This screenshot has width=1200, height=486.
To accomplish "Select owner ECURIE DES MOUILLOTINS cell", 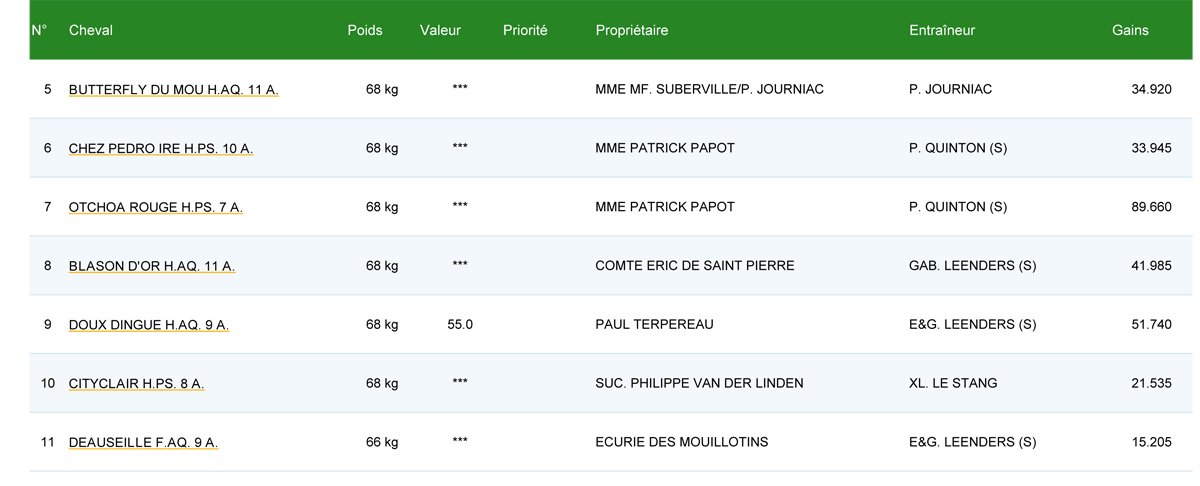I will (682, 442).
